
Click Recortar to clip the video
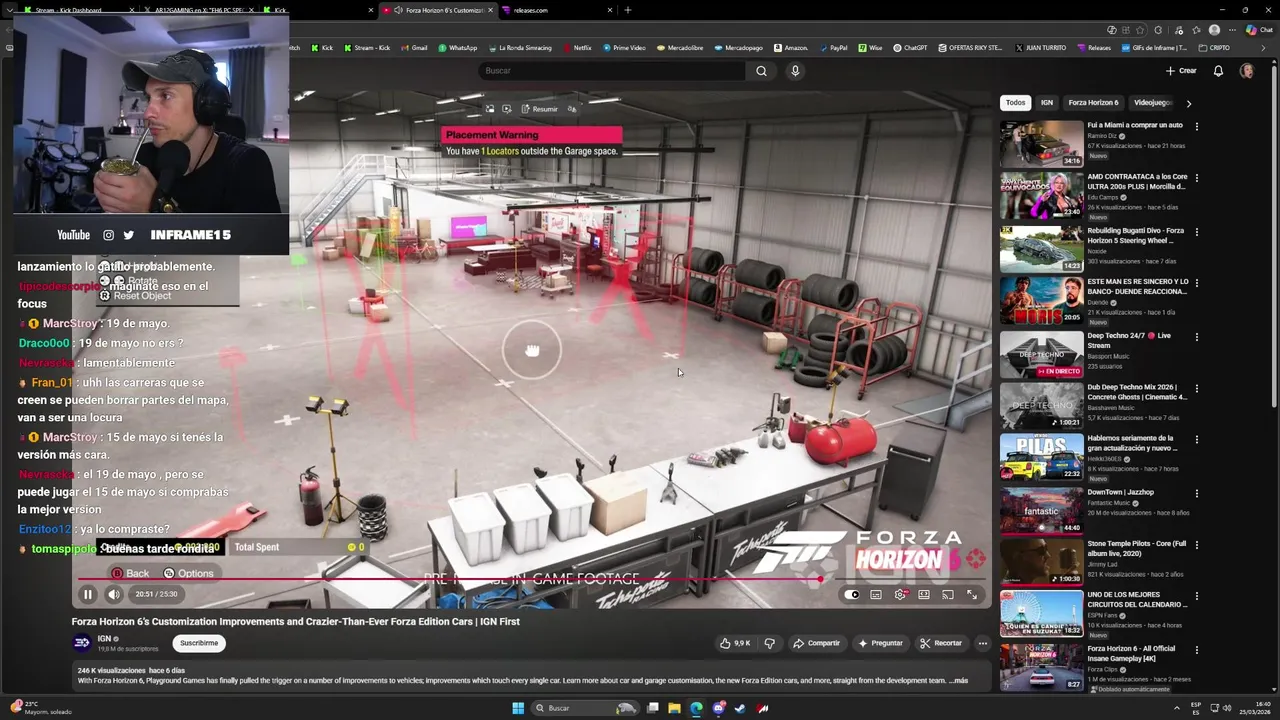(x=941, y=643)
